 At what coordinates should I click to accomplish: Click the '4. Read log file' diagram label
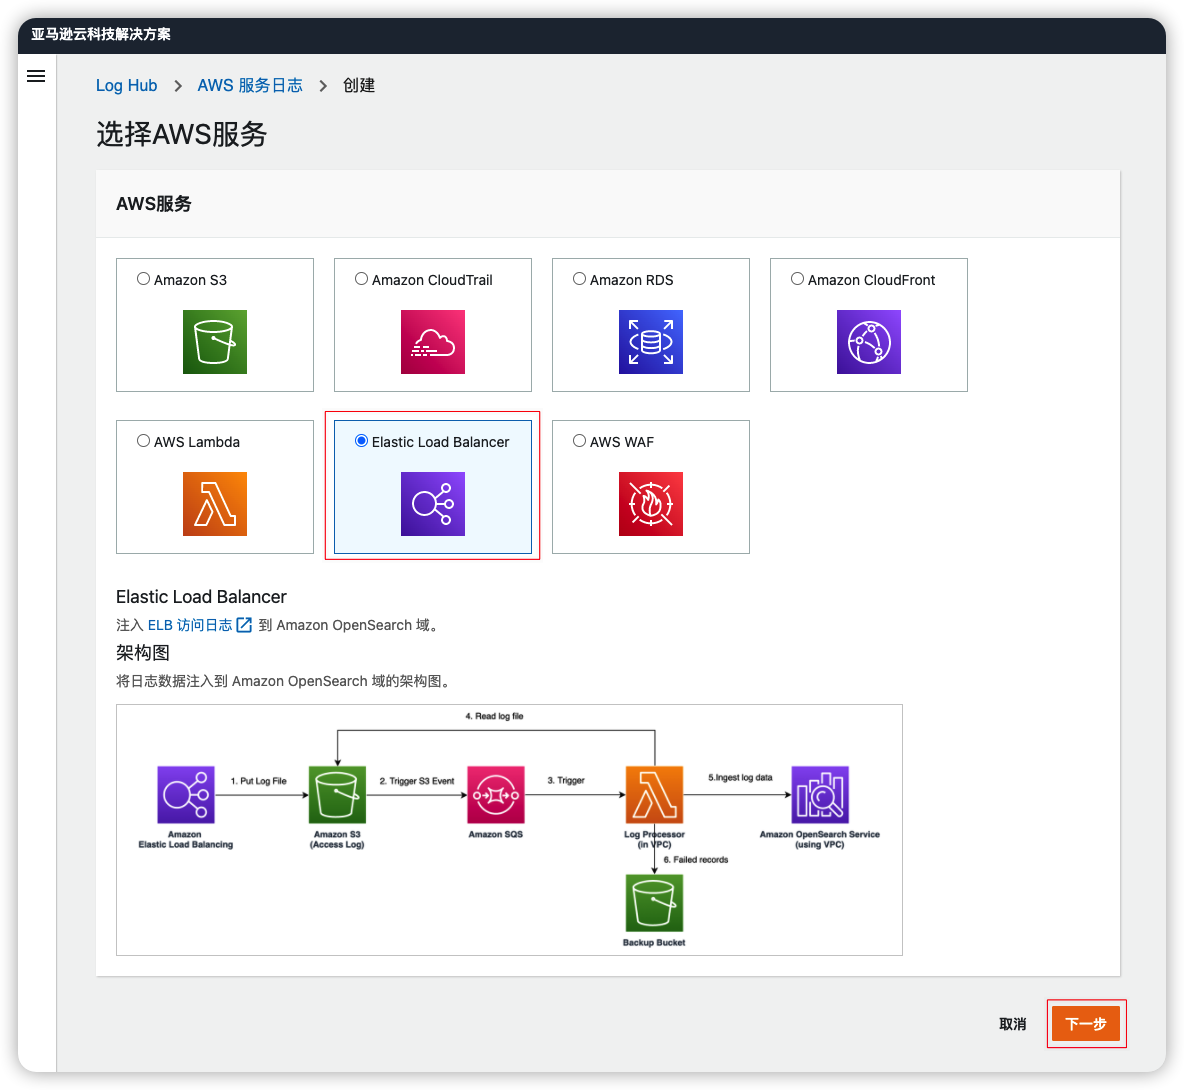(x=495, y=716)
